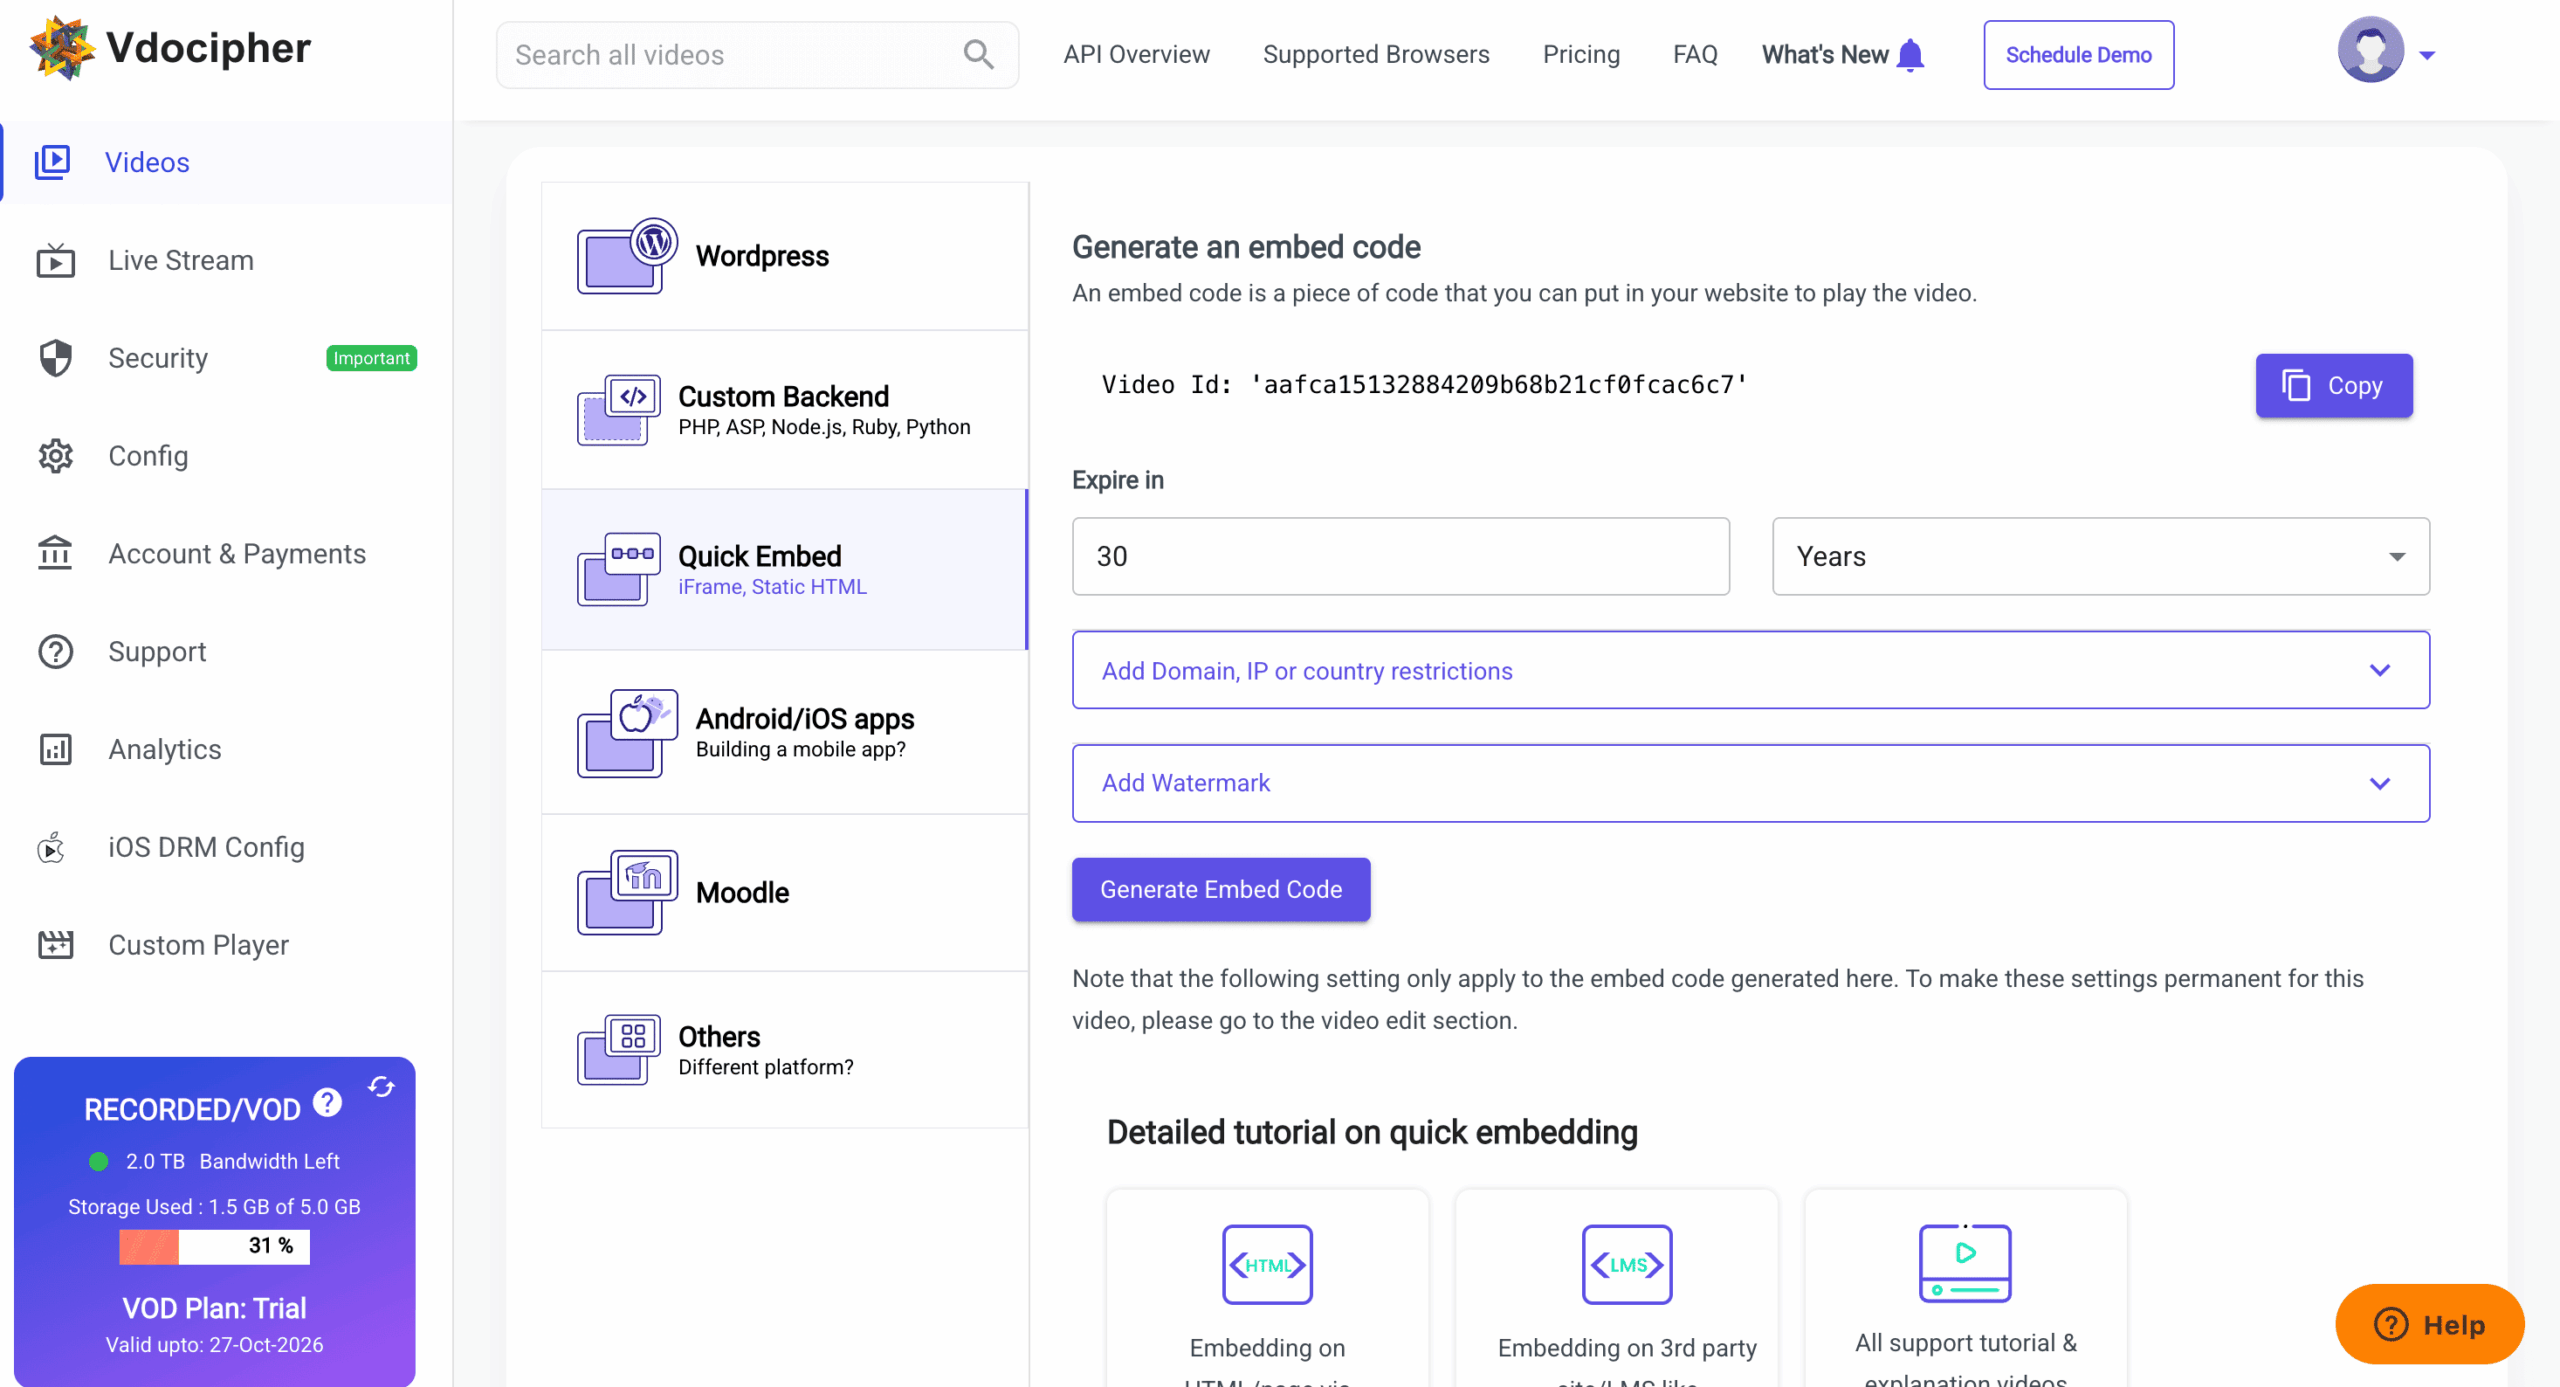Click the search magnifier icon
This screenshot has width=2560, height=1387.
coord(978,54)
